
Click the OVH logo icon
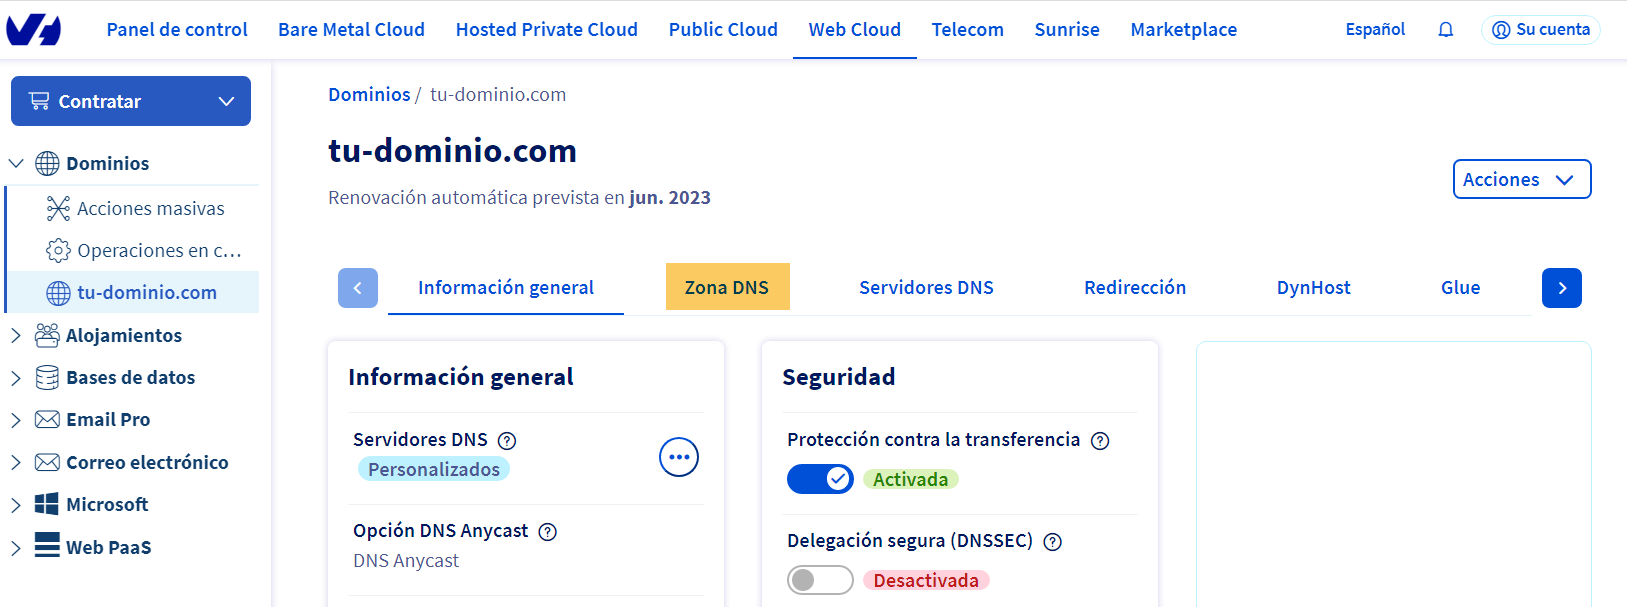[34, 30]
